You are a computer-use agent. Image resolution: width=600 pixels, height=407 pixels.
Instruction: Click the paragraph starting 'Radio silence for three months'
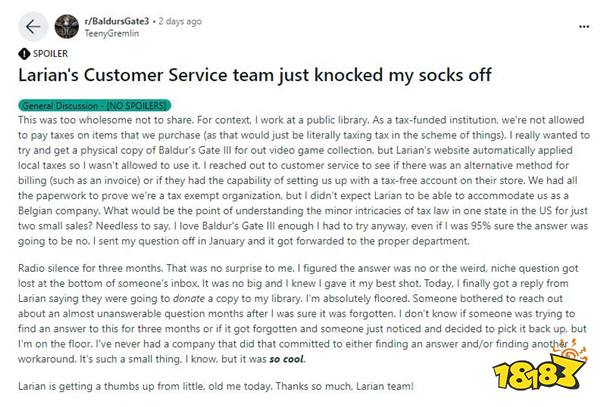coord(302,314)
